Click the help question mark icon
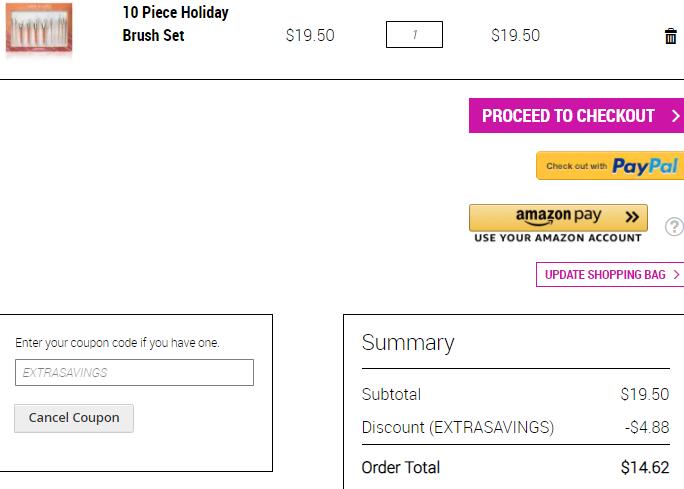Image resolution: width=684 pixels, height=489 pixels. [x=674, y=227]
